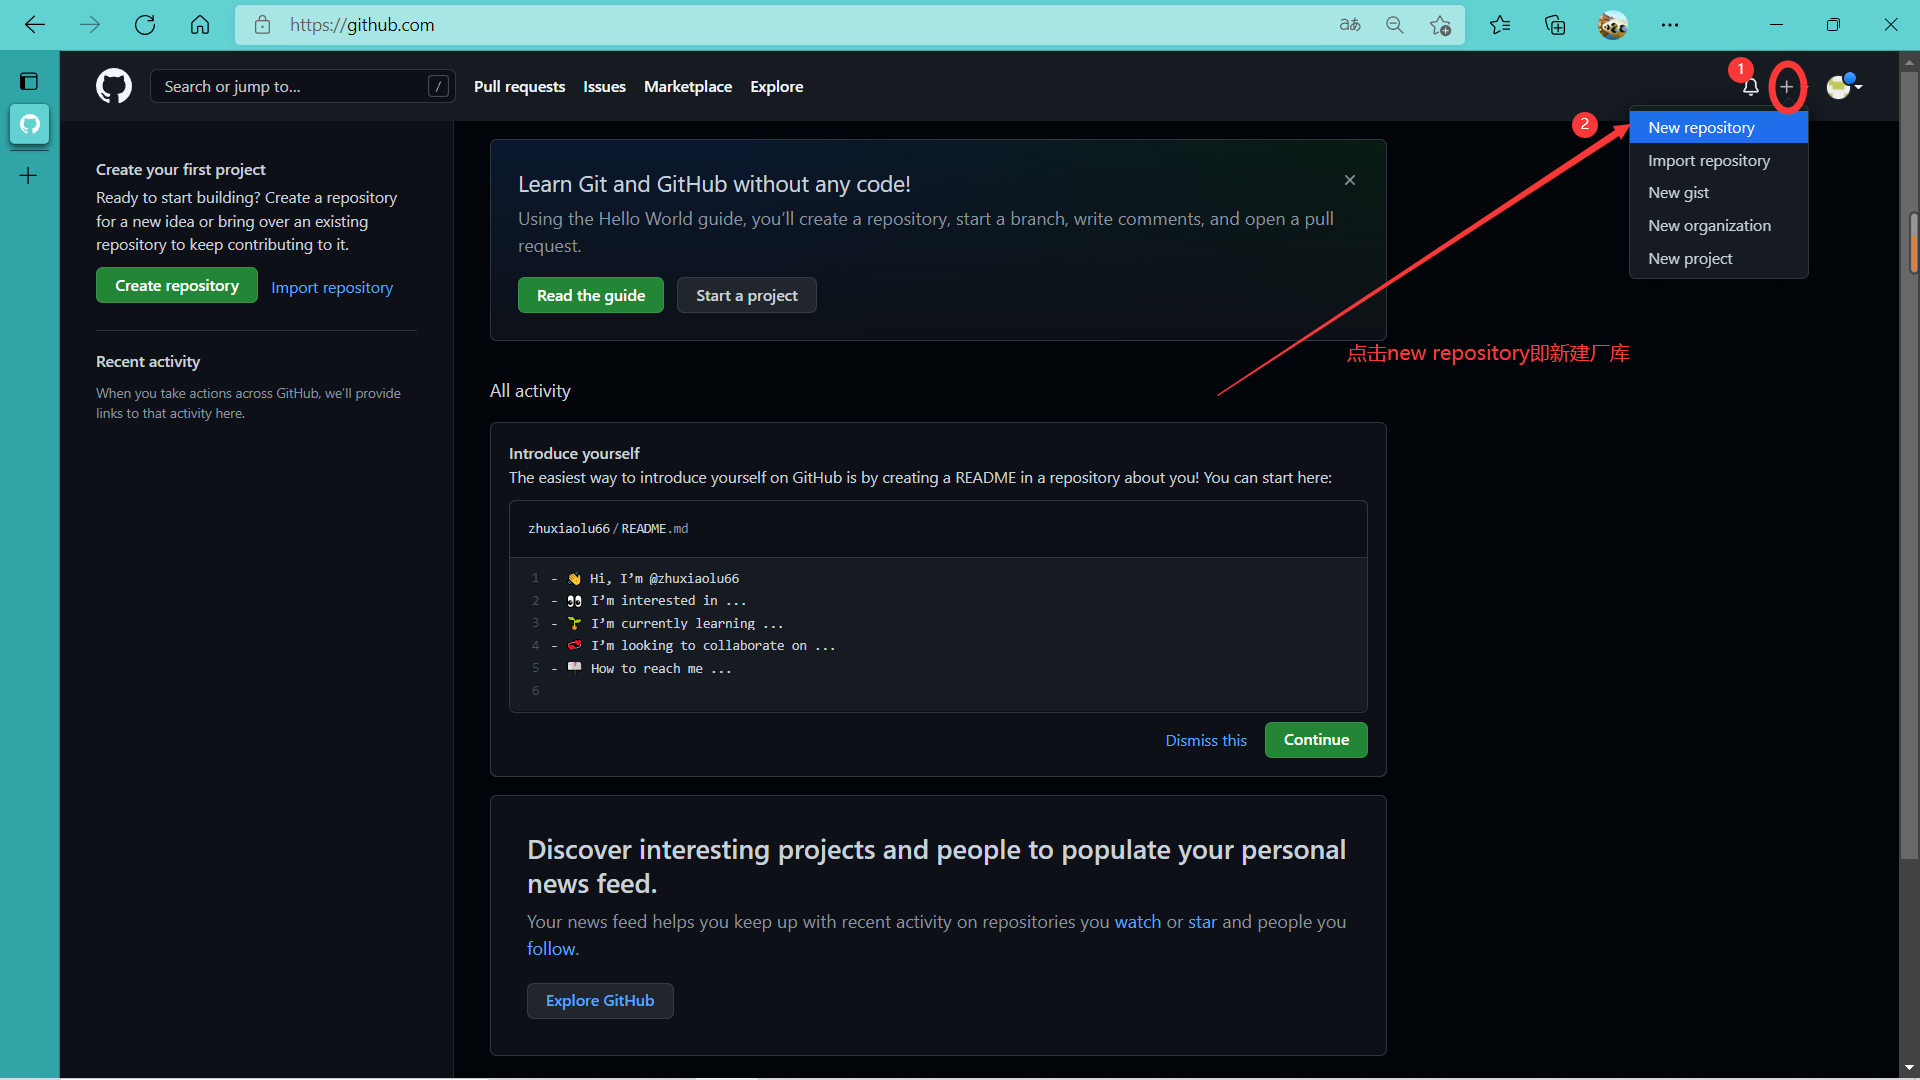Close the Learn Git banner
Viewport: 1920px width, 1080px height.
[1350, 180]
